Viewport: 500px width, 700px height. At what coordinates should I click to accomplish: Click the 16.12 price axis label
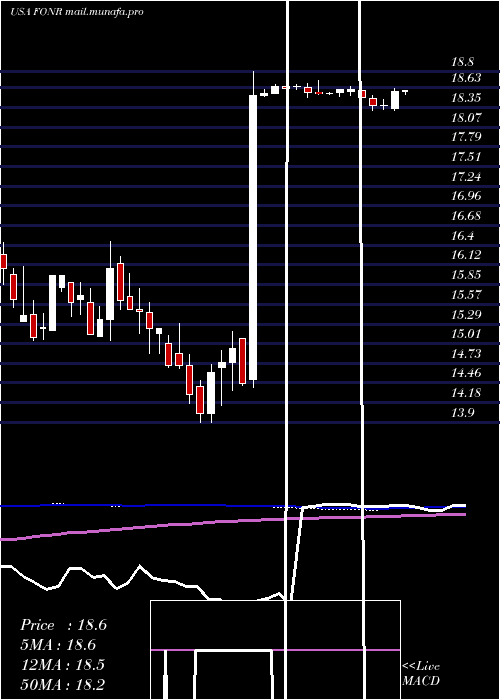466,254
